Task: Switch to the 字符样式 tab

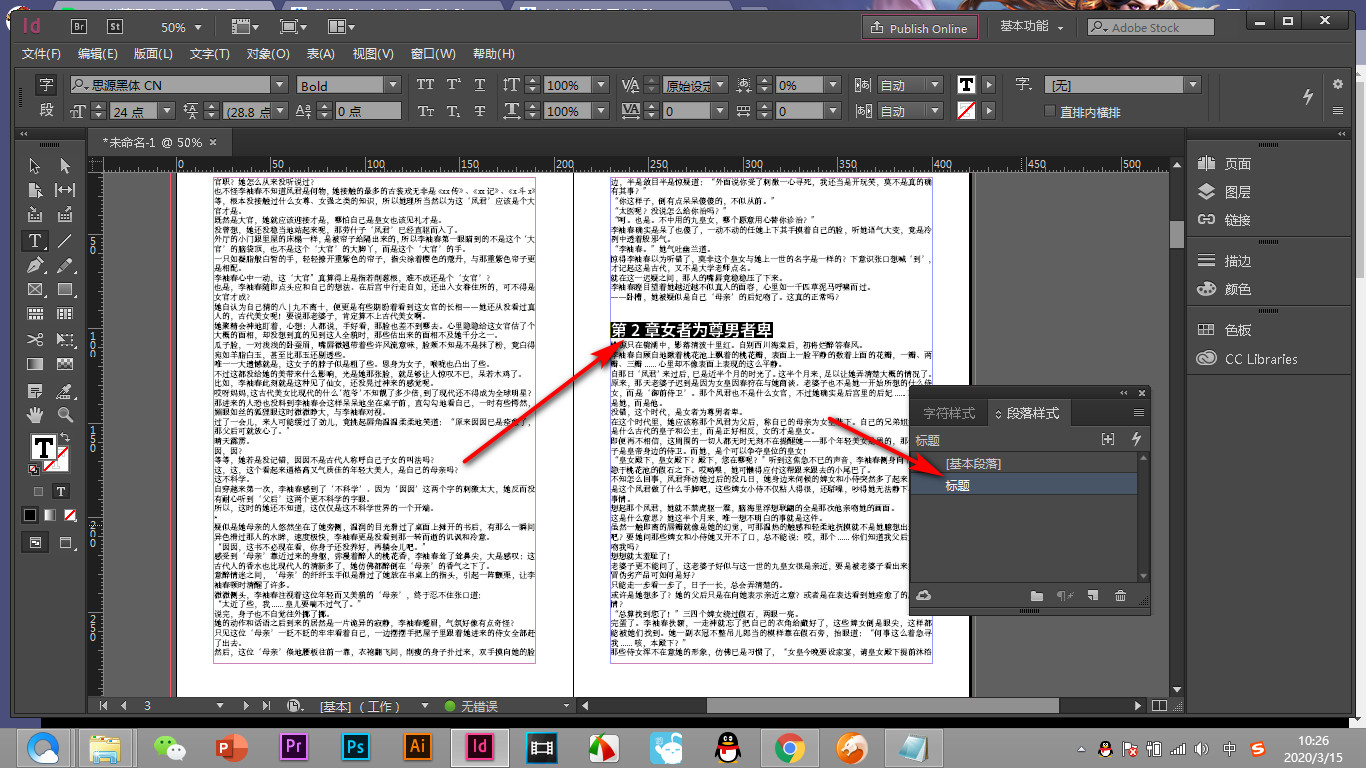Action: coord(948,413)
